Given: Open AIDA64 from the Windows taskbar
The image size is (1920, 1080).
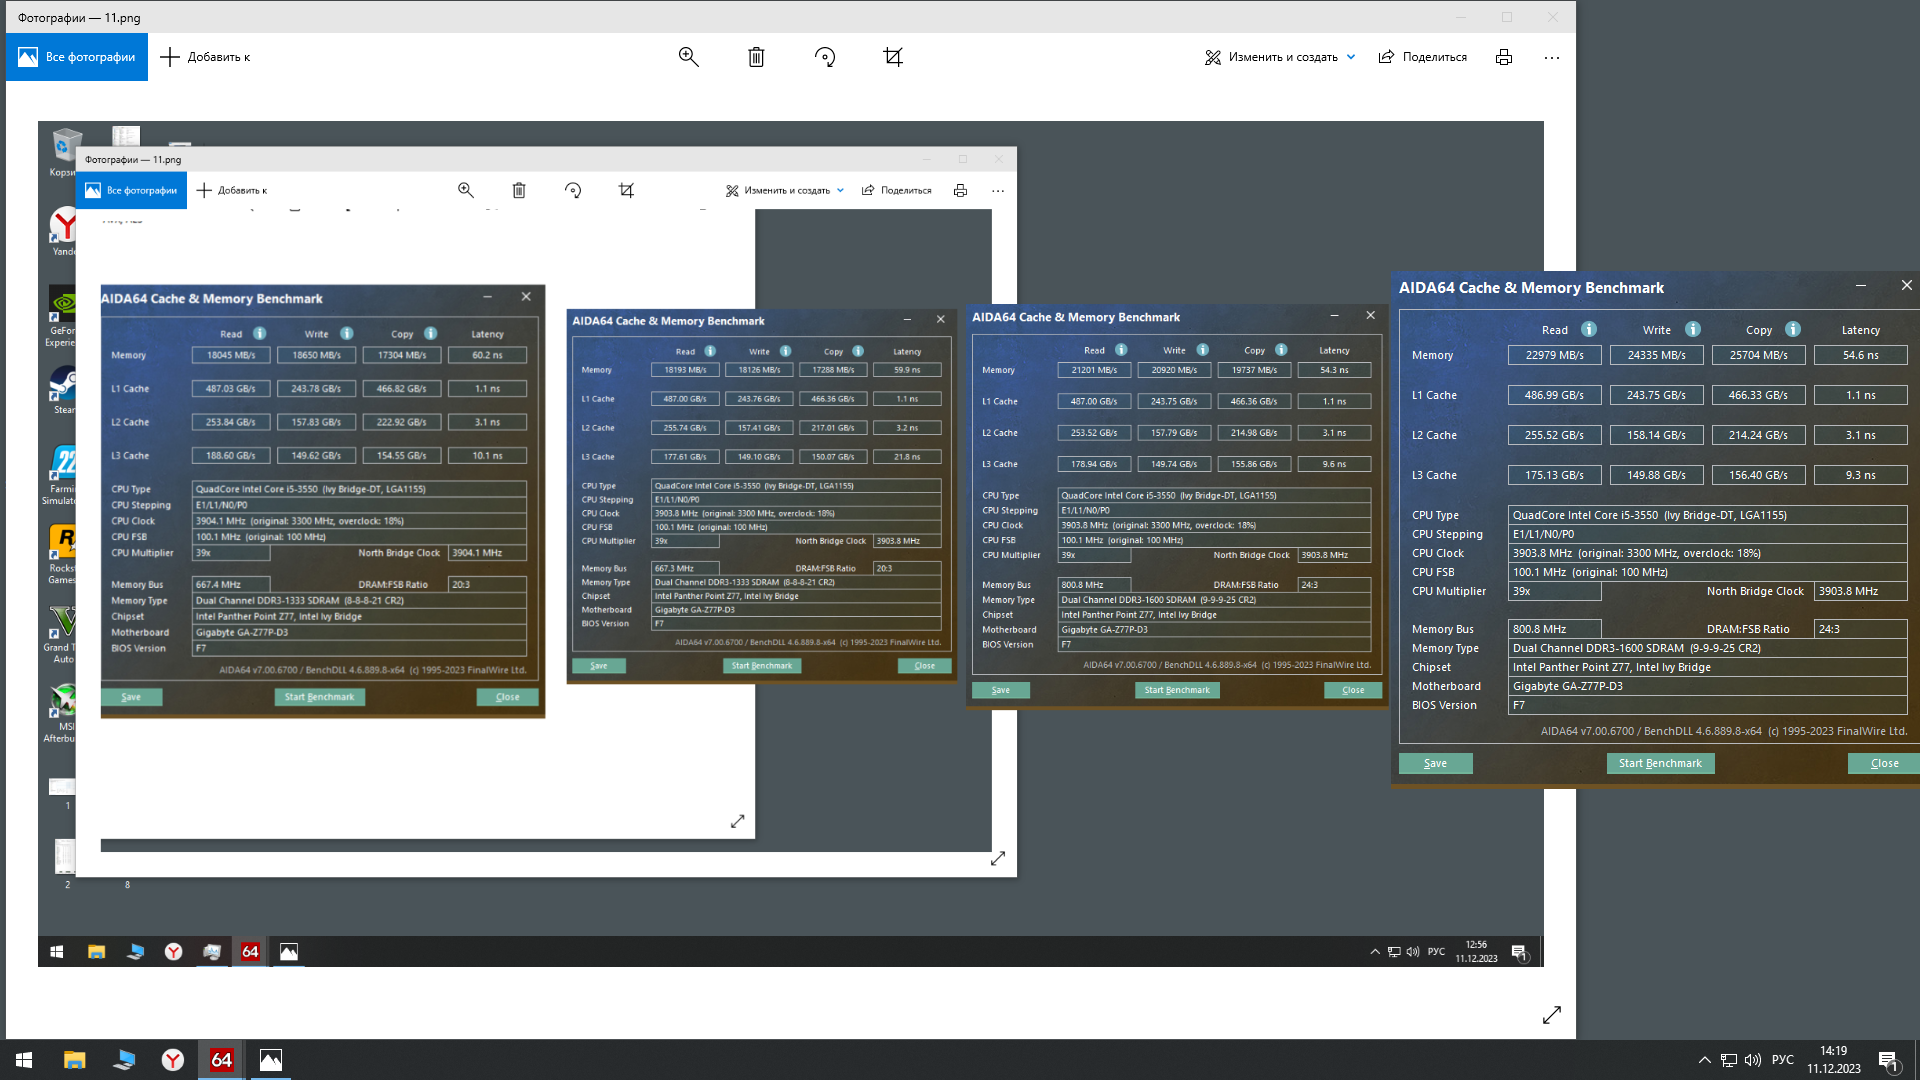Looking at the screenshot, I should pyautogui.click(x=221, y=1060).
